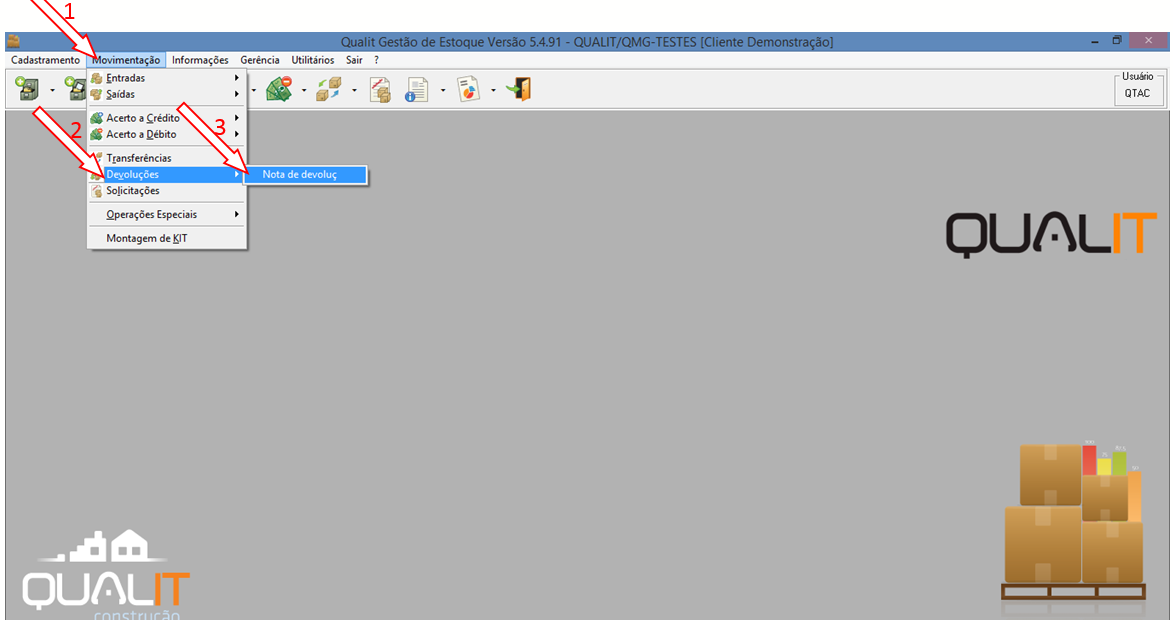Expand Acerto a Débito submenu
The width and height of the screenshot is (1173, 620).
coord(167,135)
